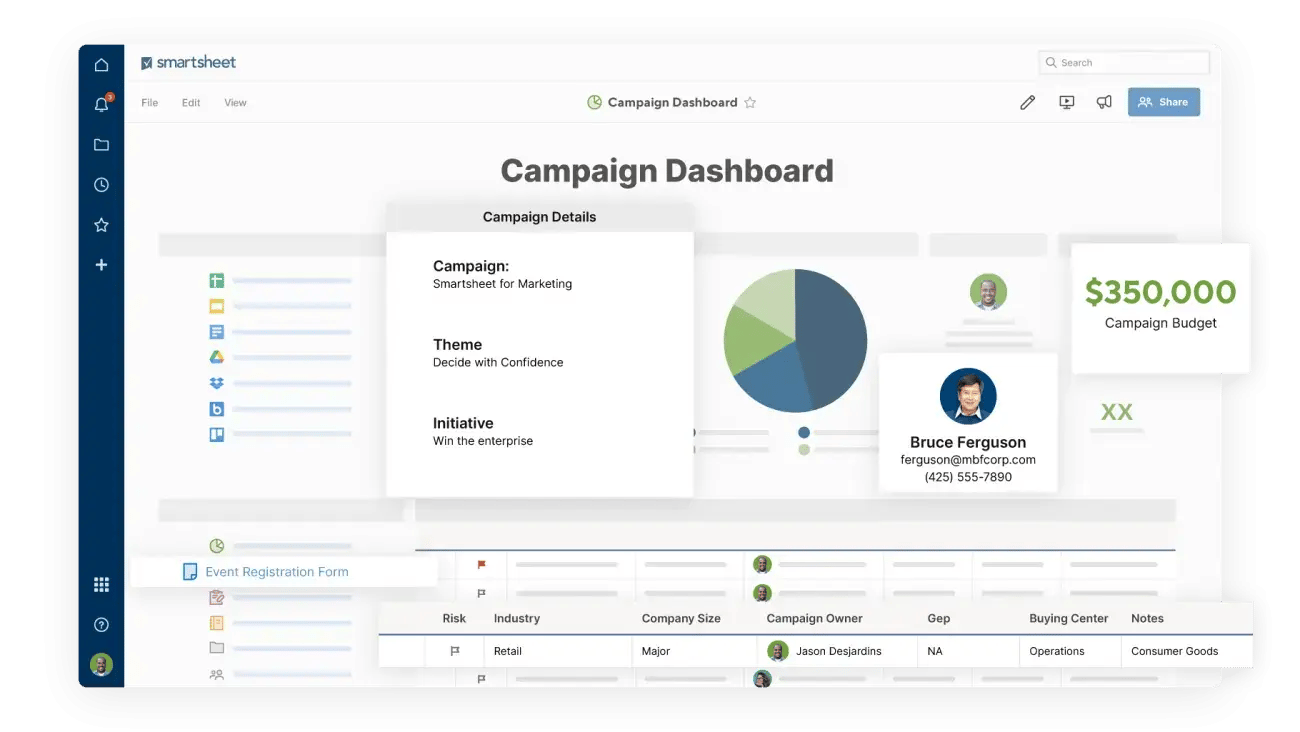Open Favorites star in sidebar

tap(101, 225)
